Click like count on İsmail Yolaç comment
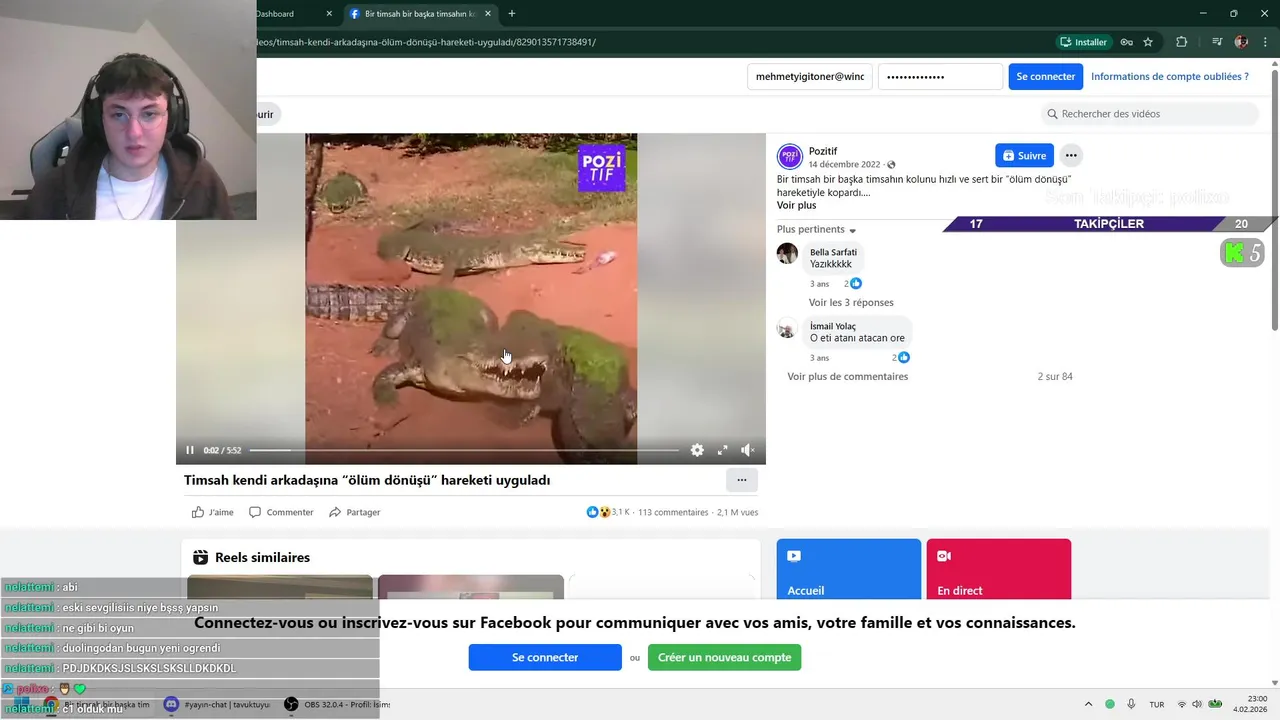The image size is (1280, 720). click(x=901, y=357)
